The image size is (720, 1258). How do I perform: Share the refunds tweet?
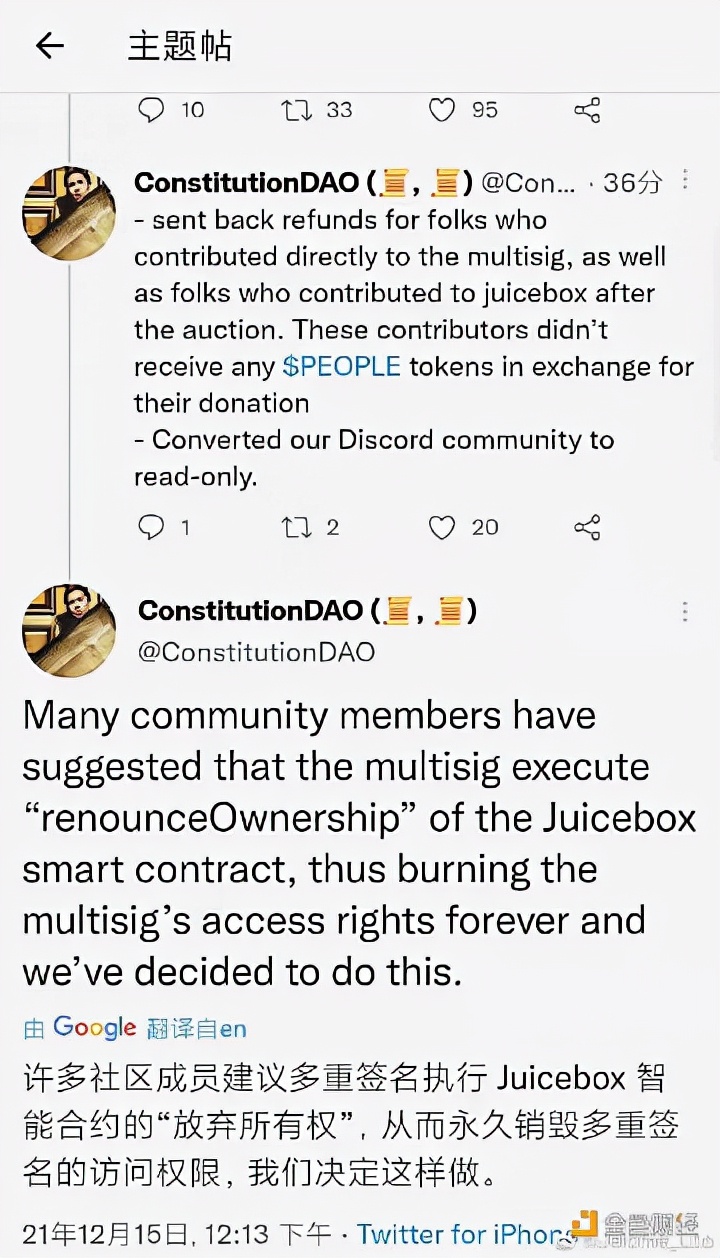588,527
